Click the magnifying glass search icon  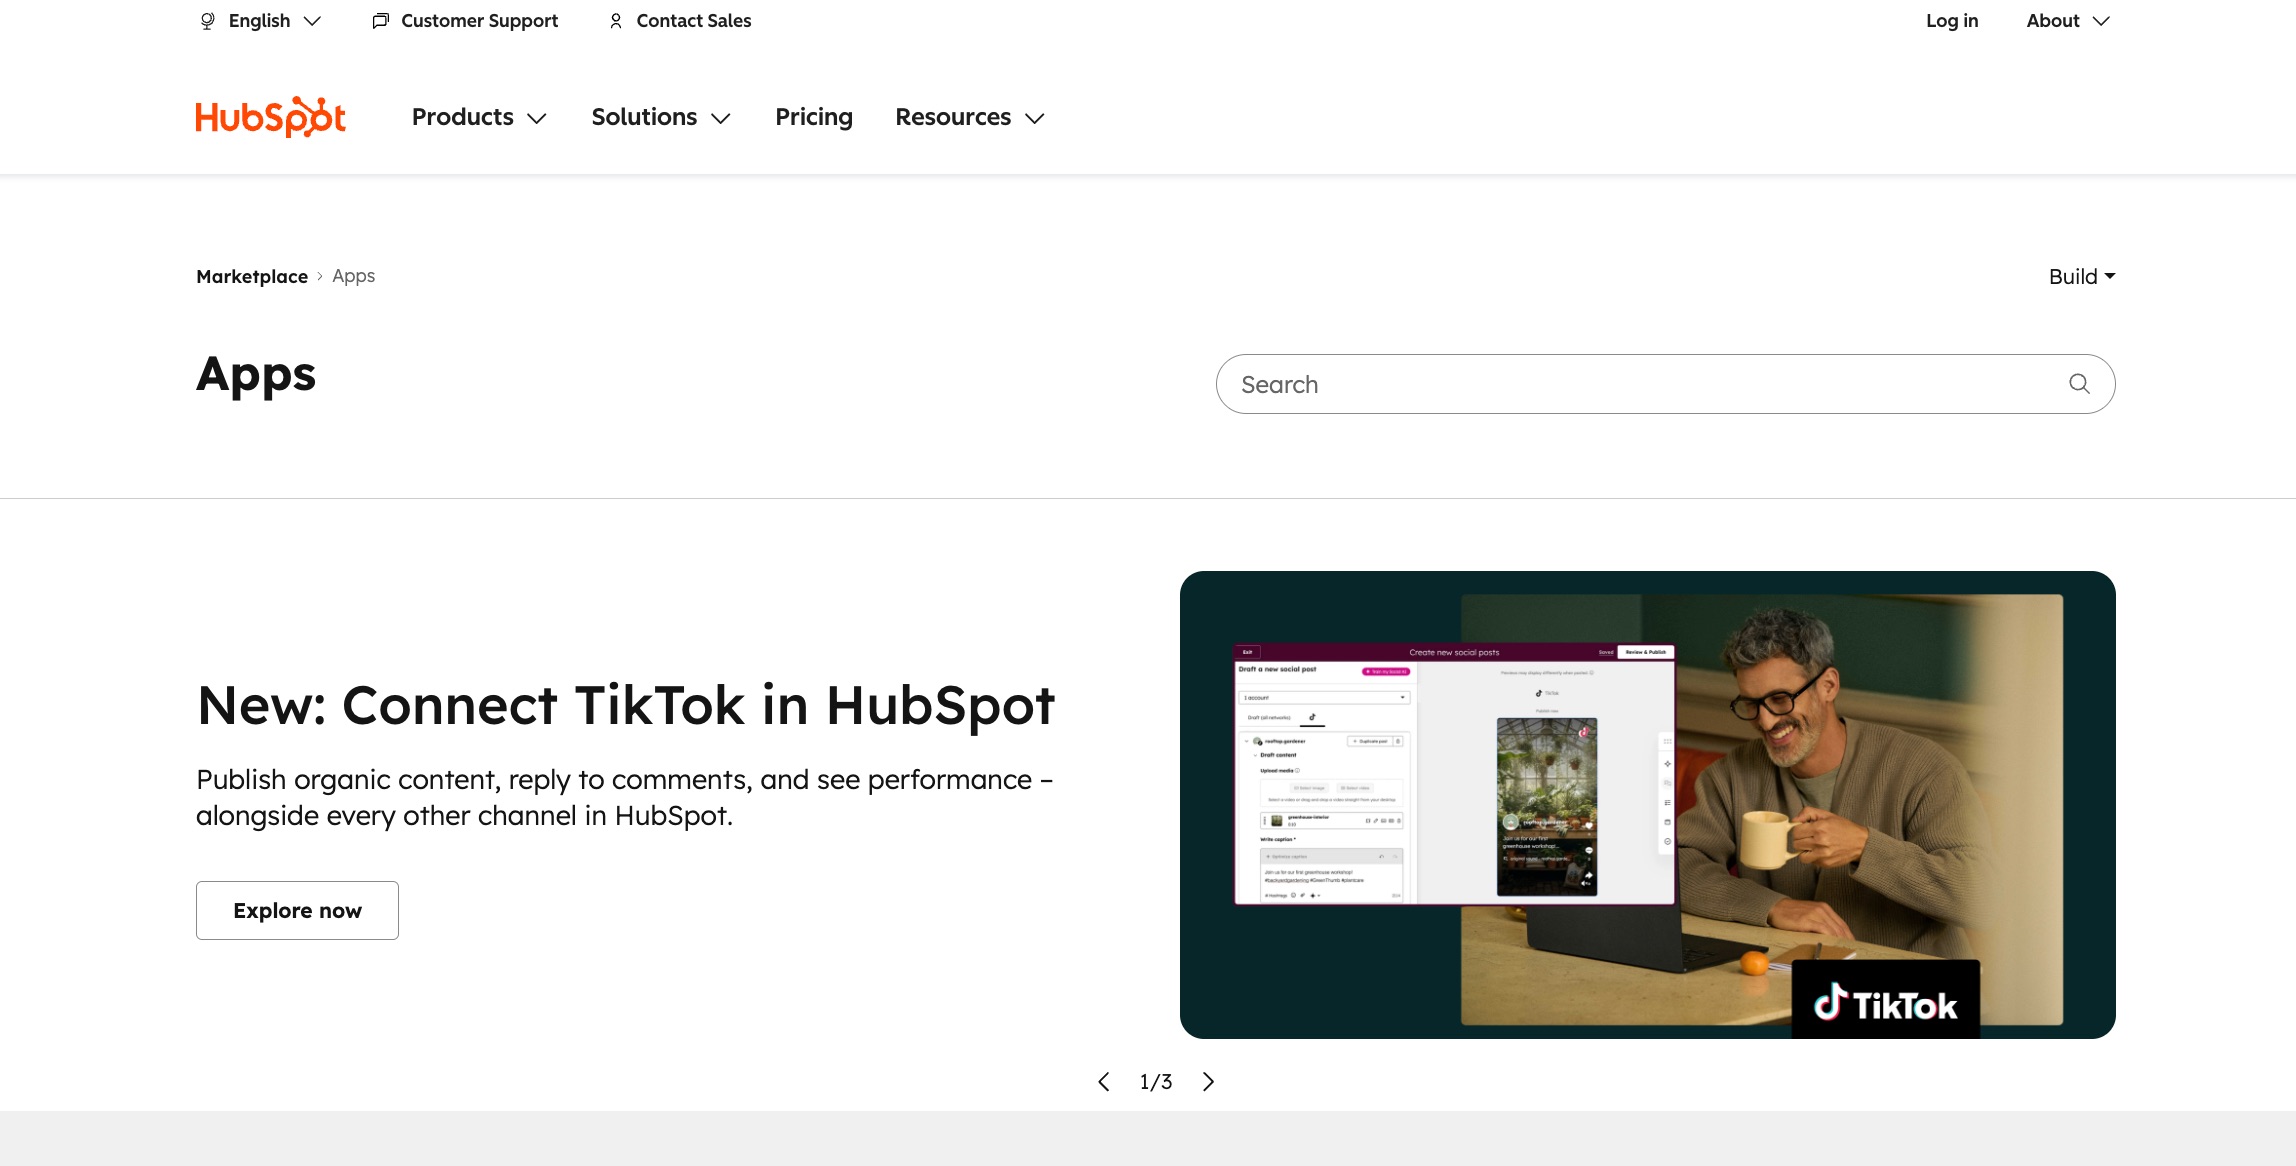coord(2080,383)
